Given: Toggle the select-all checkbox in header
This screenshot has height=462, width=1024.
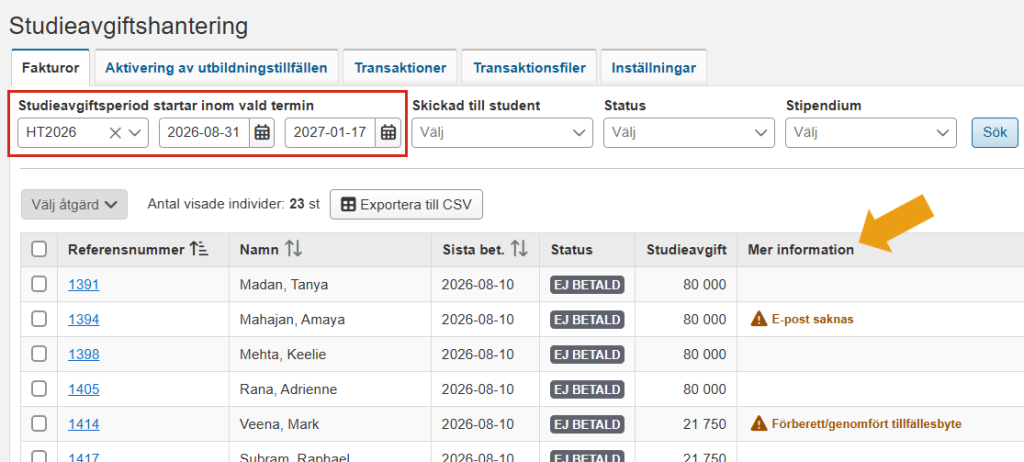Looking at the screenshot, I should [39, 249].
